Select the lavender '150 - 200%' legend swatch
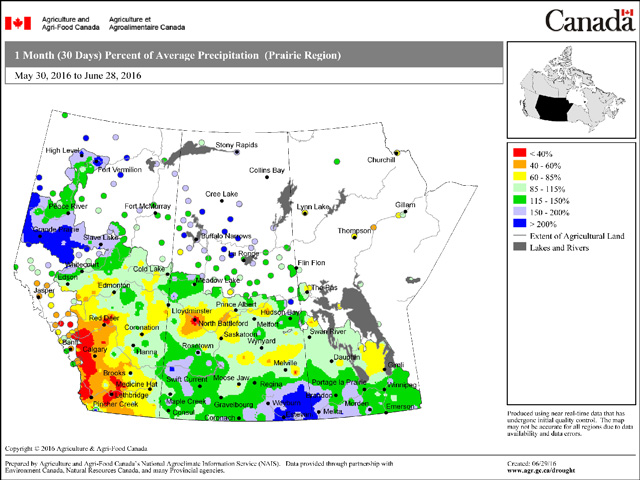640x480 pixels. click(520, 212)
